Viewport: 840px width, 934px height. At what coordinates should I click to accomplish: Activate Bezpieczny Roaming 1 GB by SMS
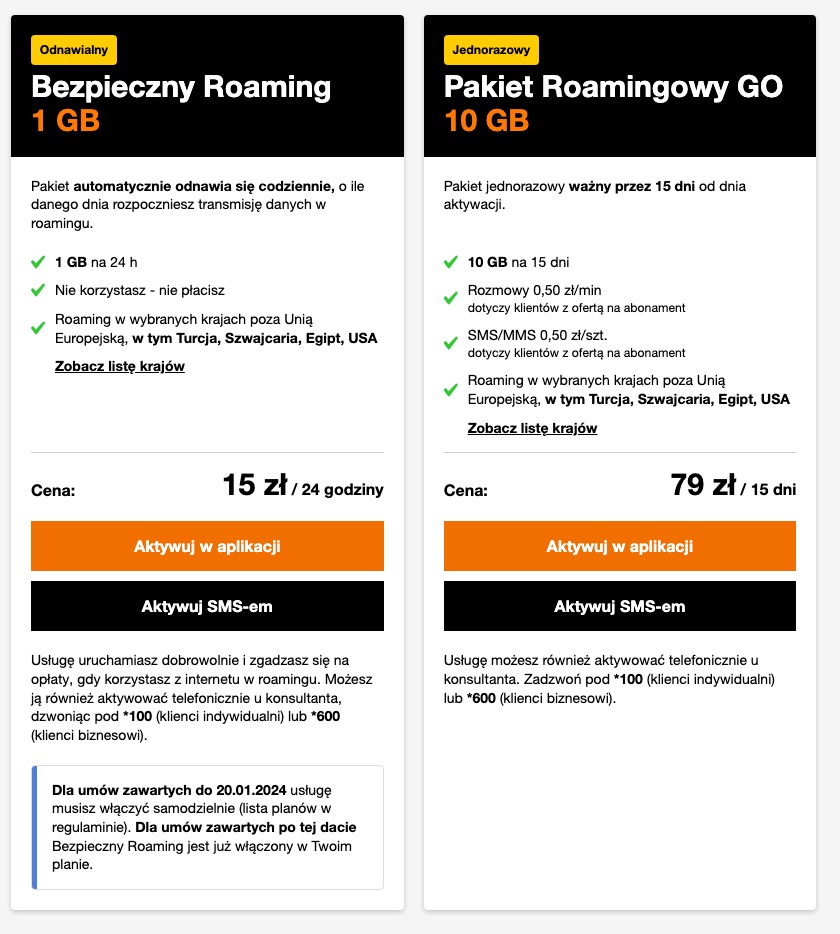(207, 606)
